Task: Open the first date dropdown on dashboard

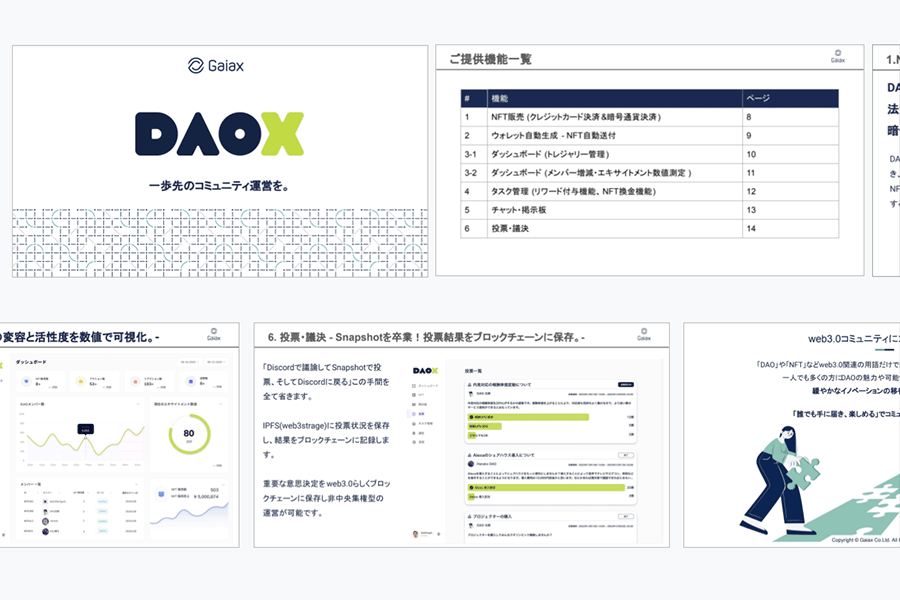Action: [189, 362]
